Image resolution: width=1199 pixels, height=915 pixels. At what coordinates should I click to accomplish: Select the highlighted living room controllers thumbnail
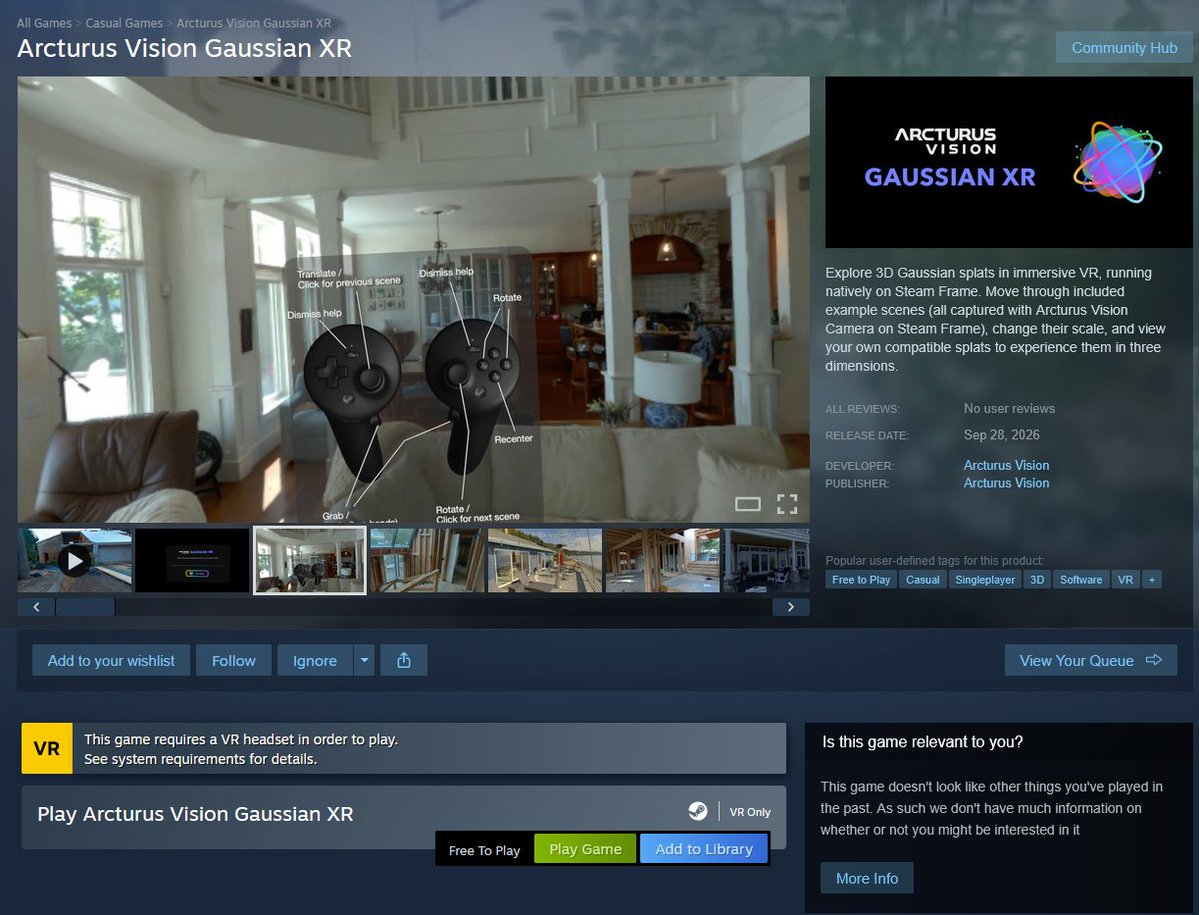coord(310,560)
